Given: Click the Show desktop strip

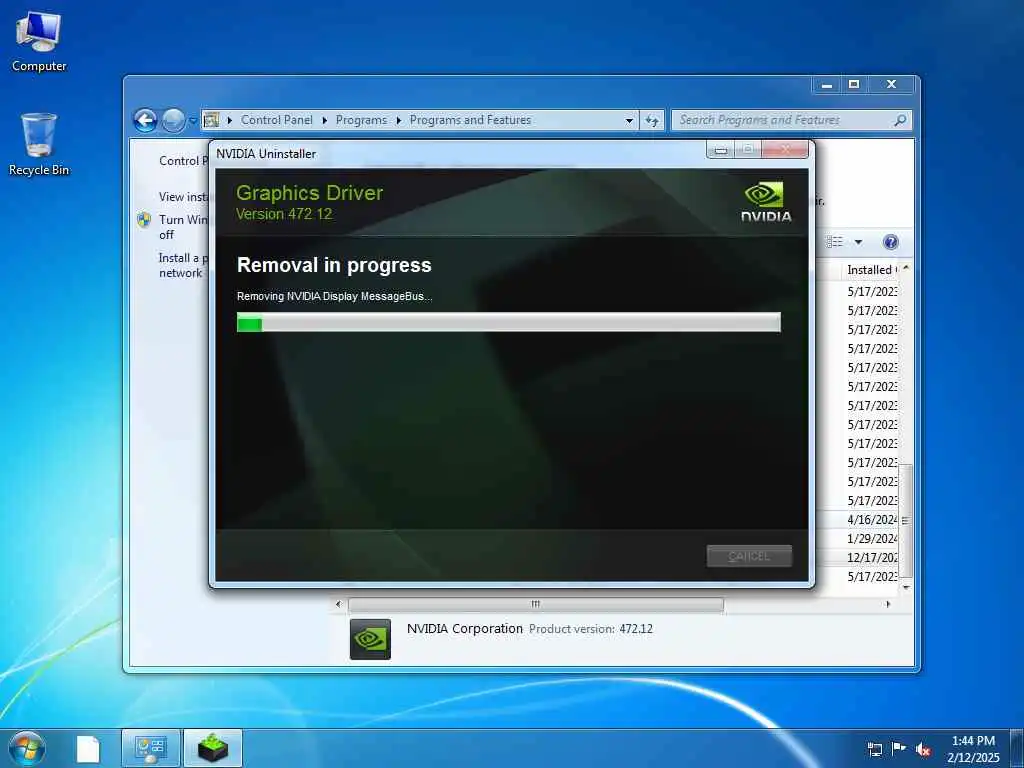Looking at the screenshot, I should point(1017,748).
